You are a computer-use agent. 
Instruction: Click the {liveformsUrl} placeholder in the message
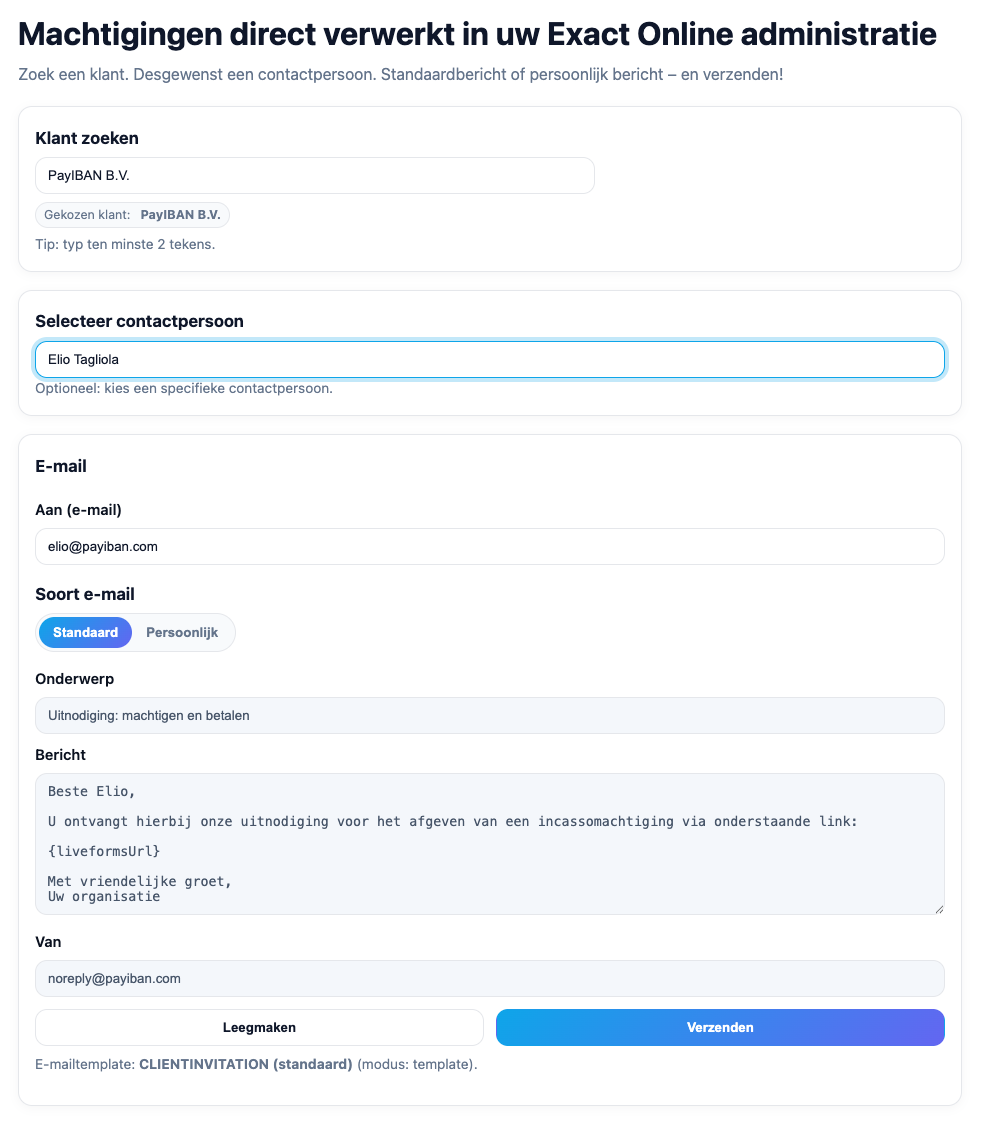tap(104, 851)
